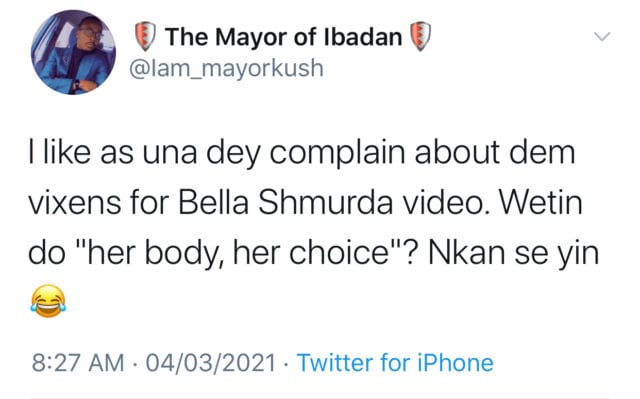Select the 8:27 AM timestamp

[x=78, y=363]
